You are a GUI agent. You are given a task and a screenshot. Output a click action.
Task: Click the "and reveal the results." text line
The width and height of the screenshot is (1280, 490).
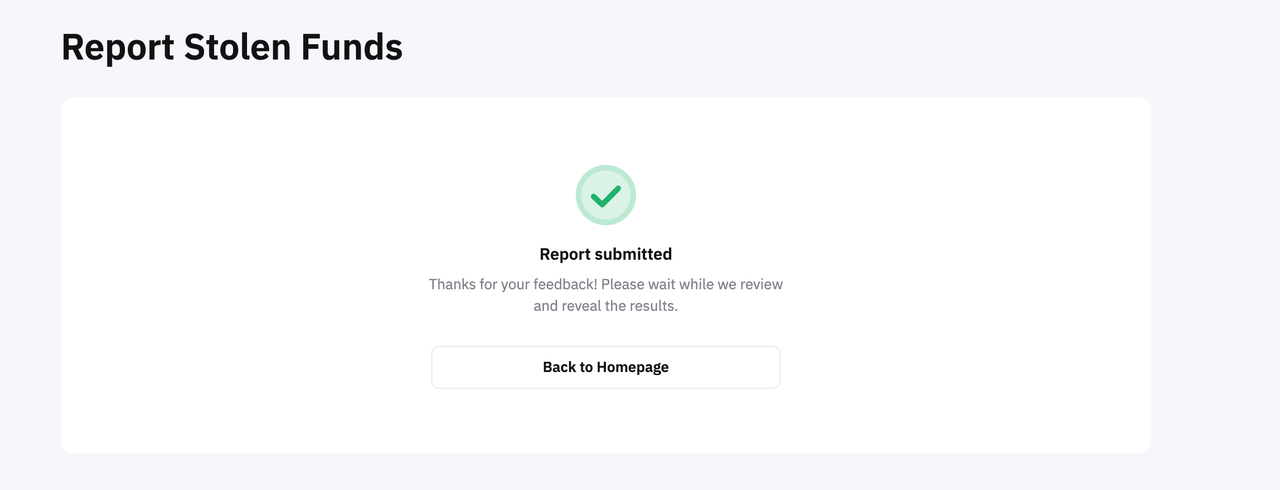pyautogui.click(x=605, y=306)
